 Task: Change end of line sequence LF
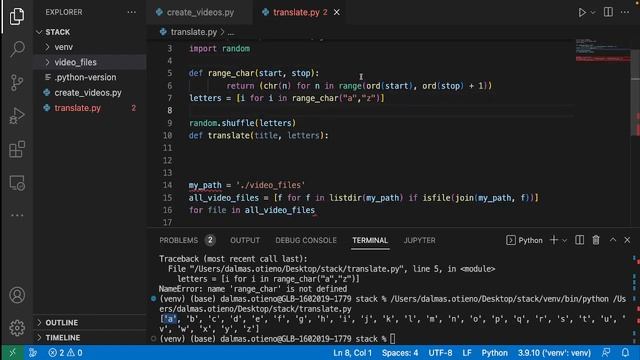(x=467, y=353)
